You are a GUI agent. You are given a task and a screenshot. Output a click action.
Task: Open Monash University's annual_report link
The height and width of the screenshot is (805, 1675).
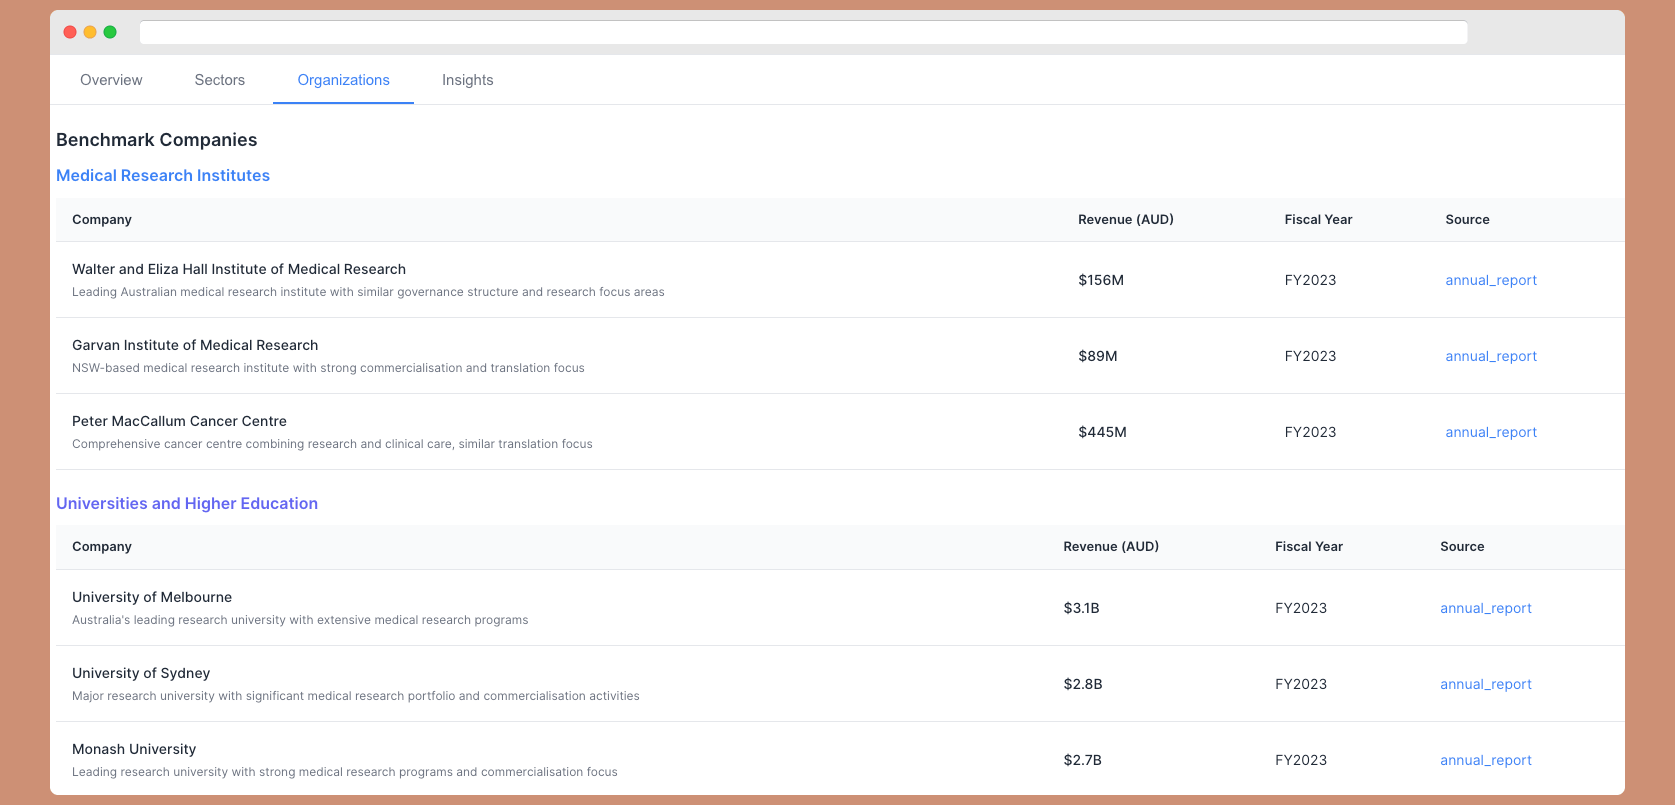click(x=1485, y=760)
